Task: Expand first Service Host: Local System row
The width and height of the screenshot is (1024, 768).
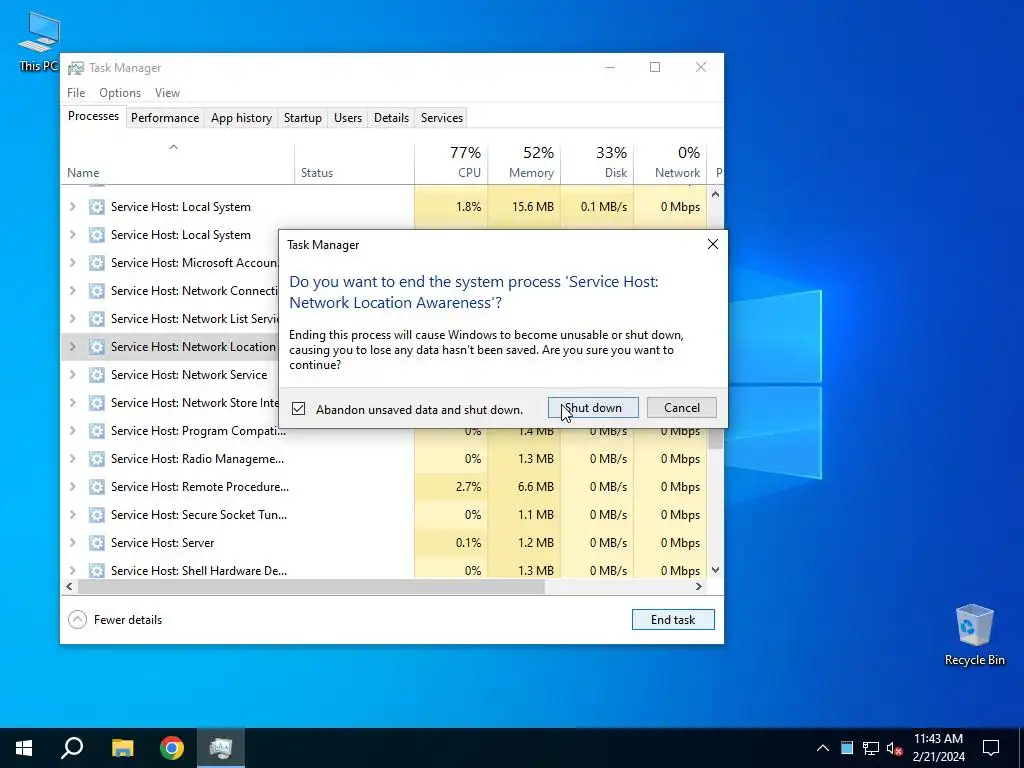Action: [x=72, y=206]
